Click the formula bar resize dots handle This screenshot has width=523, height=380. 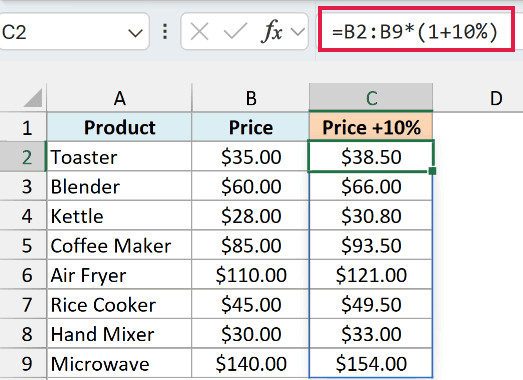pyautogui.click(x=165, y=32)
